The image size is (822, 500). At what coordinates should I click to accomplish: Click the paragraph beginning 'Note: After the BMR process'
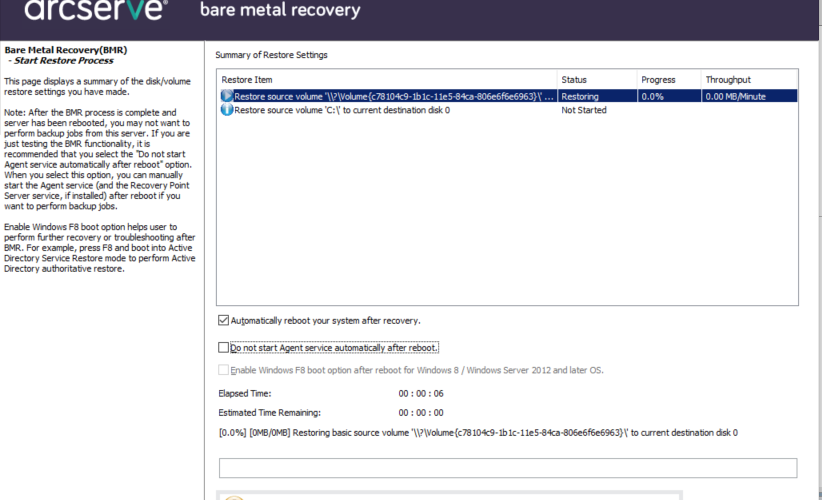click(x=98, y=159)
